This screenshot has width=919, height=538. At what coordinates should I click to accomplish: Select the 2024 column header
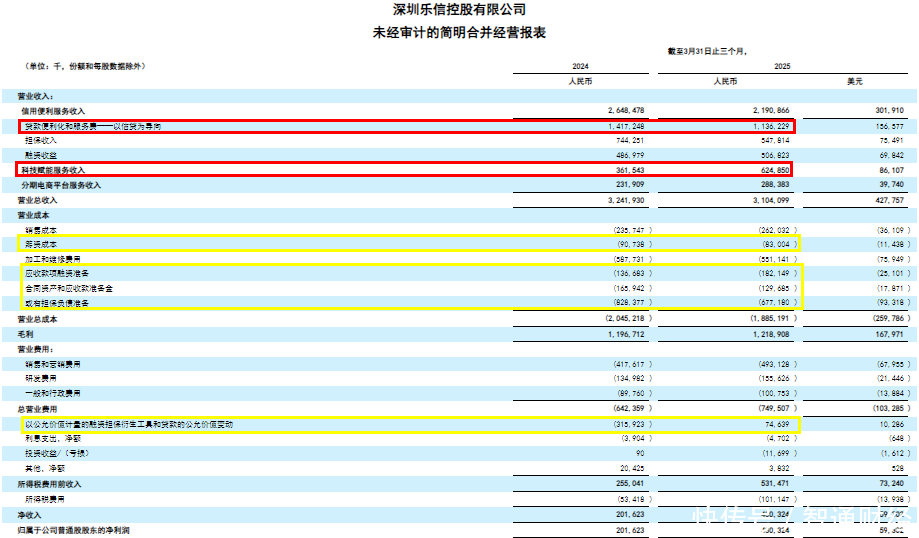point(580,66)
